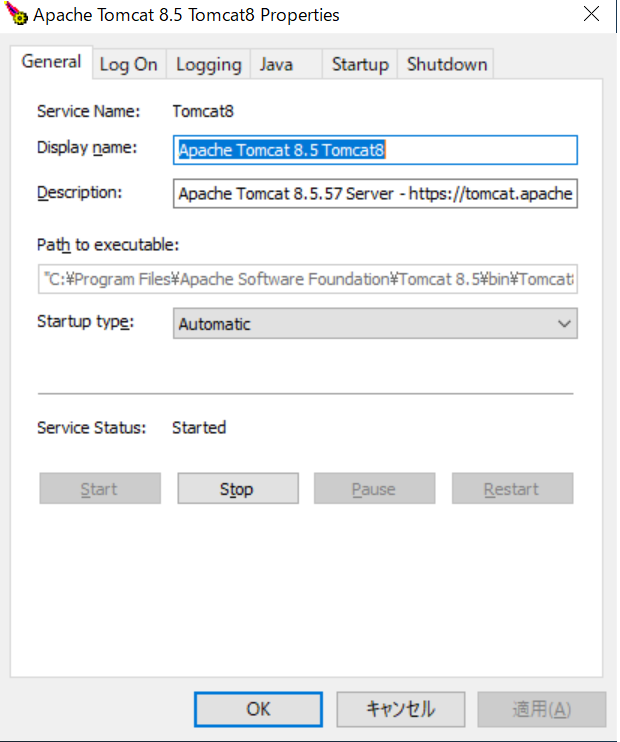Screen dimensions: 620x742
Task: Click the Pause service button
Action: (x=374, y=488)
